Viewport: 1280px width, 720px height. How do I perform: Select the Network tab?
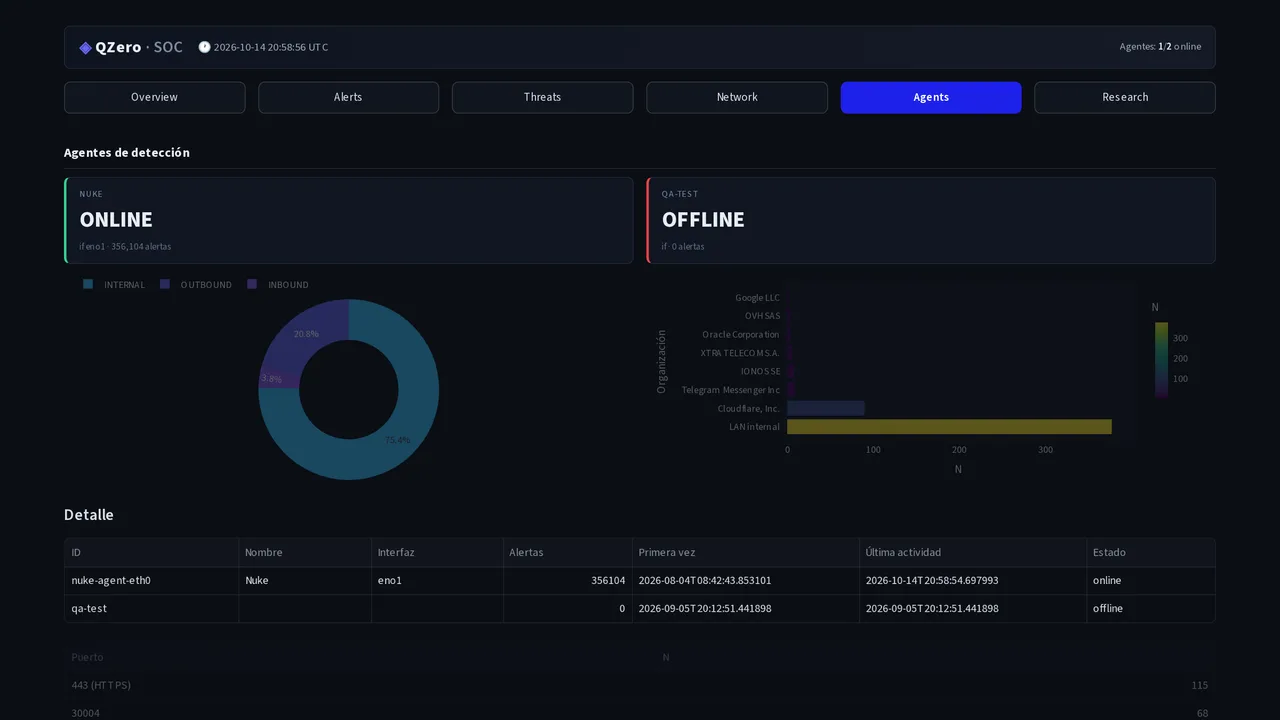(737, 97)
